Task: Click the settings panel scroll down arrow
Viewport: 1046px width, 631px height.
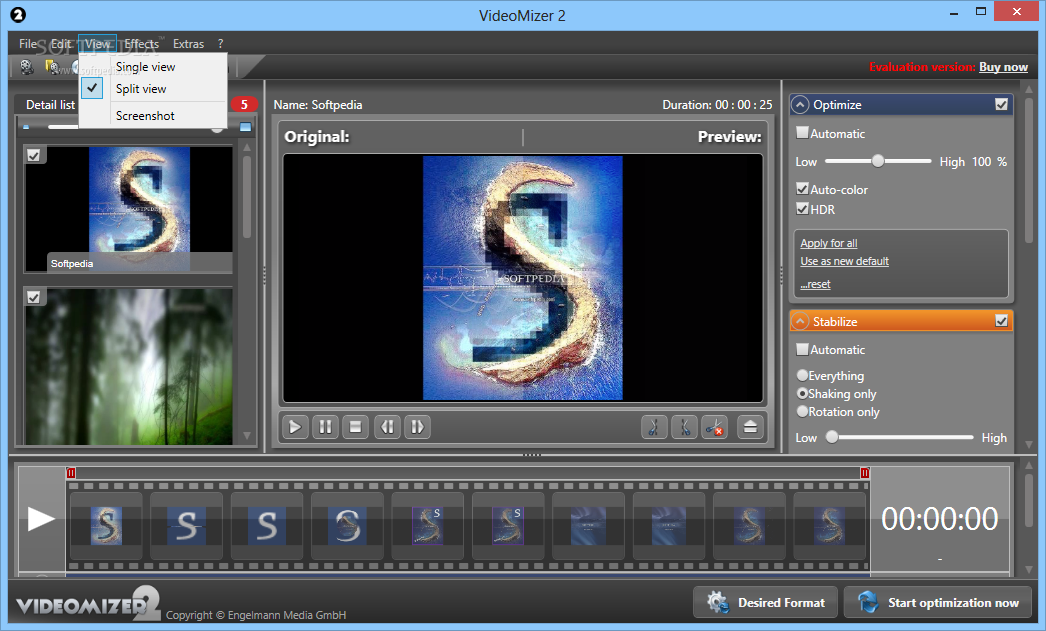Action: pyautogui.click(x=1028, y=444)
